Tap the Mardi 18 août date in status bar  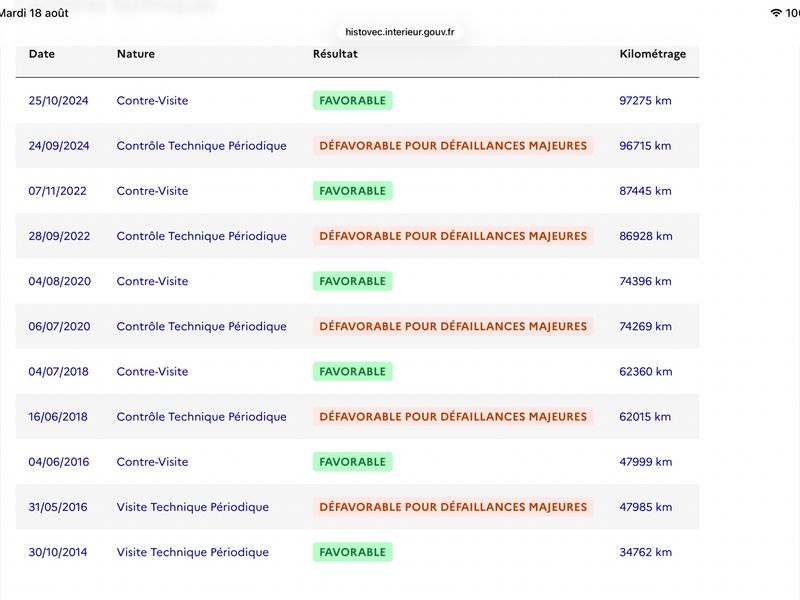[34, 13]
